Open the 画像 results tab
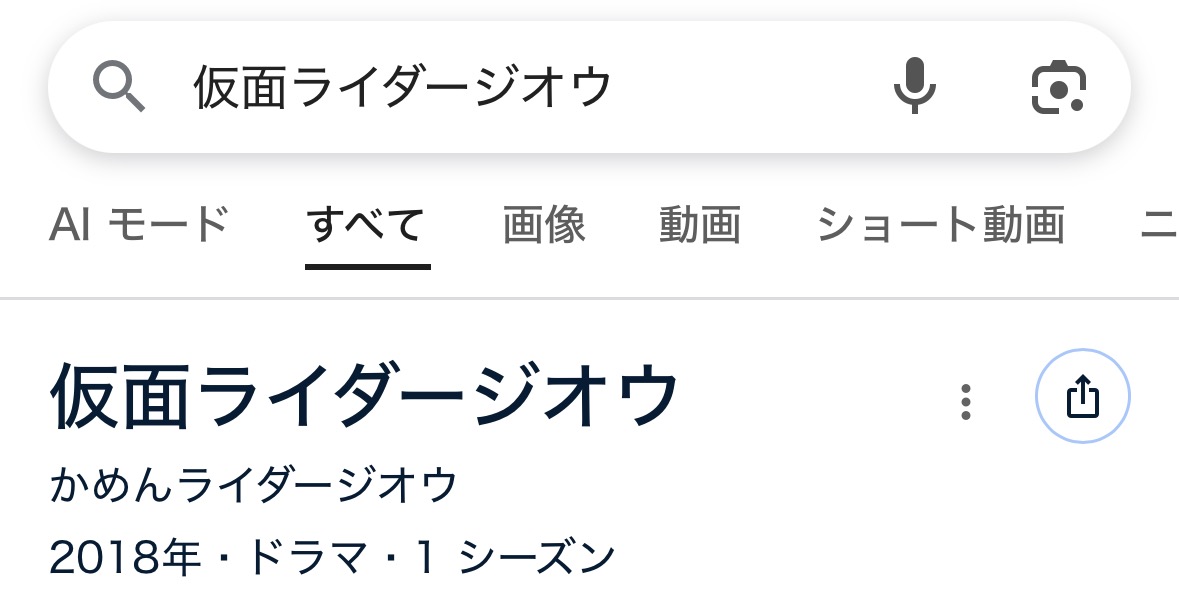 [544, 225]
